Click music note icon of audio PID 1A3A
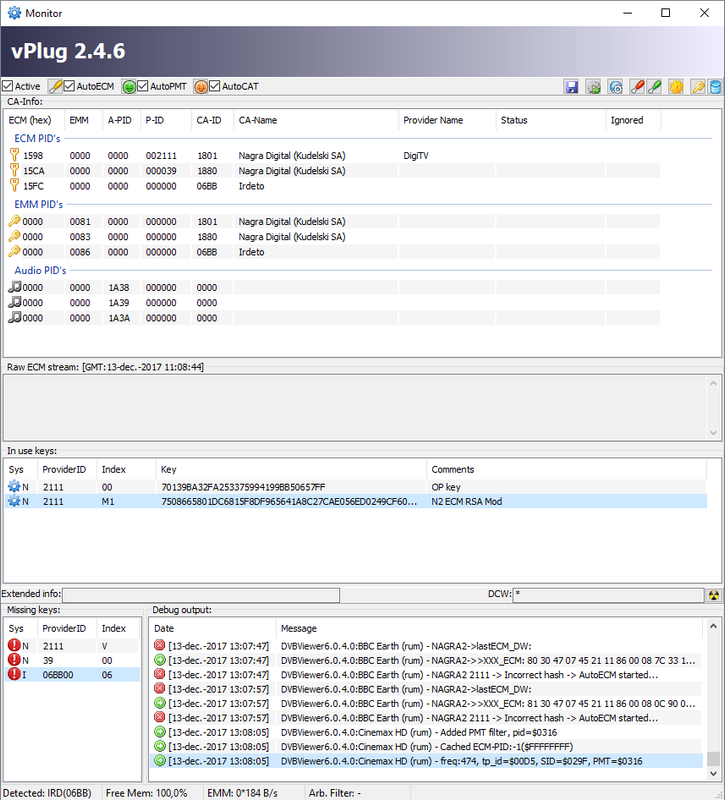 (x=15, y=317)
